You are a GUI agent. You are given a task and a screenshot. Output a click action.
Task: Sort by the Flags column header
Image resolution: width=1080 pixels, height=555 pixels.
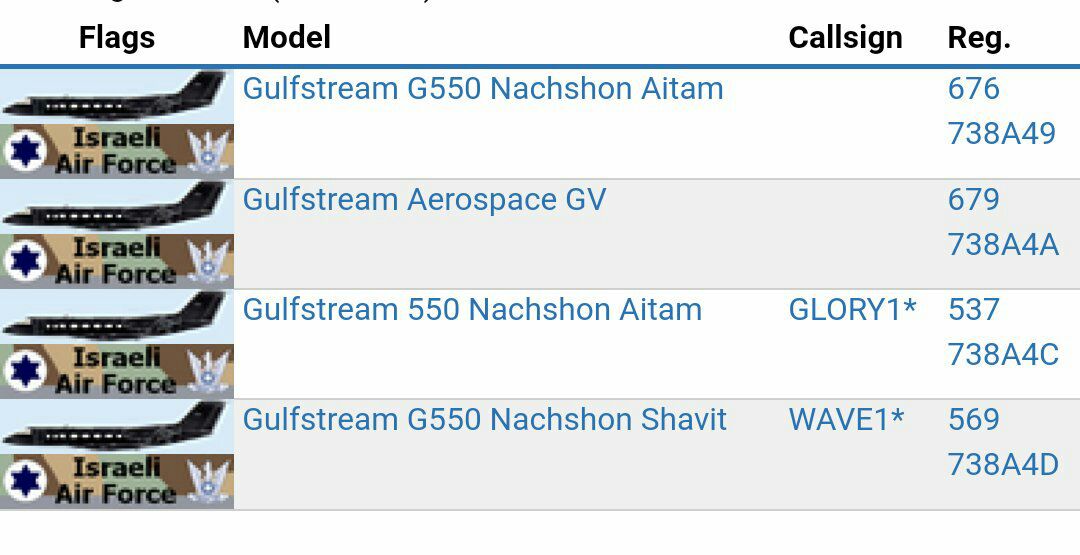pyautogui.click(x=117, y=37)
